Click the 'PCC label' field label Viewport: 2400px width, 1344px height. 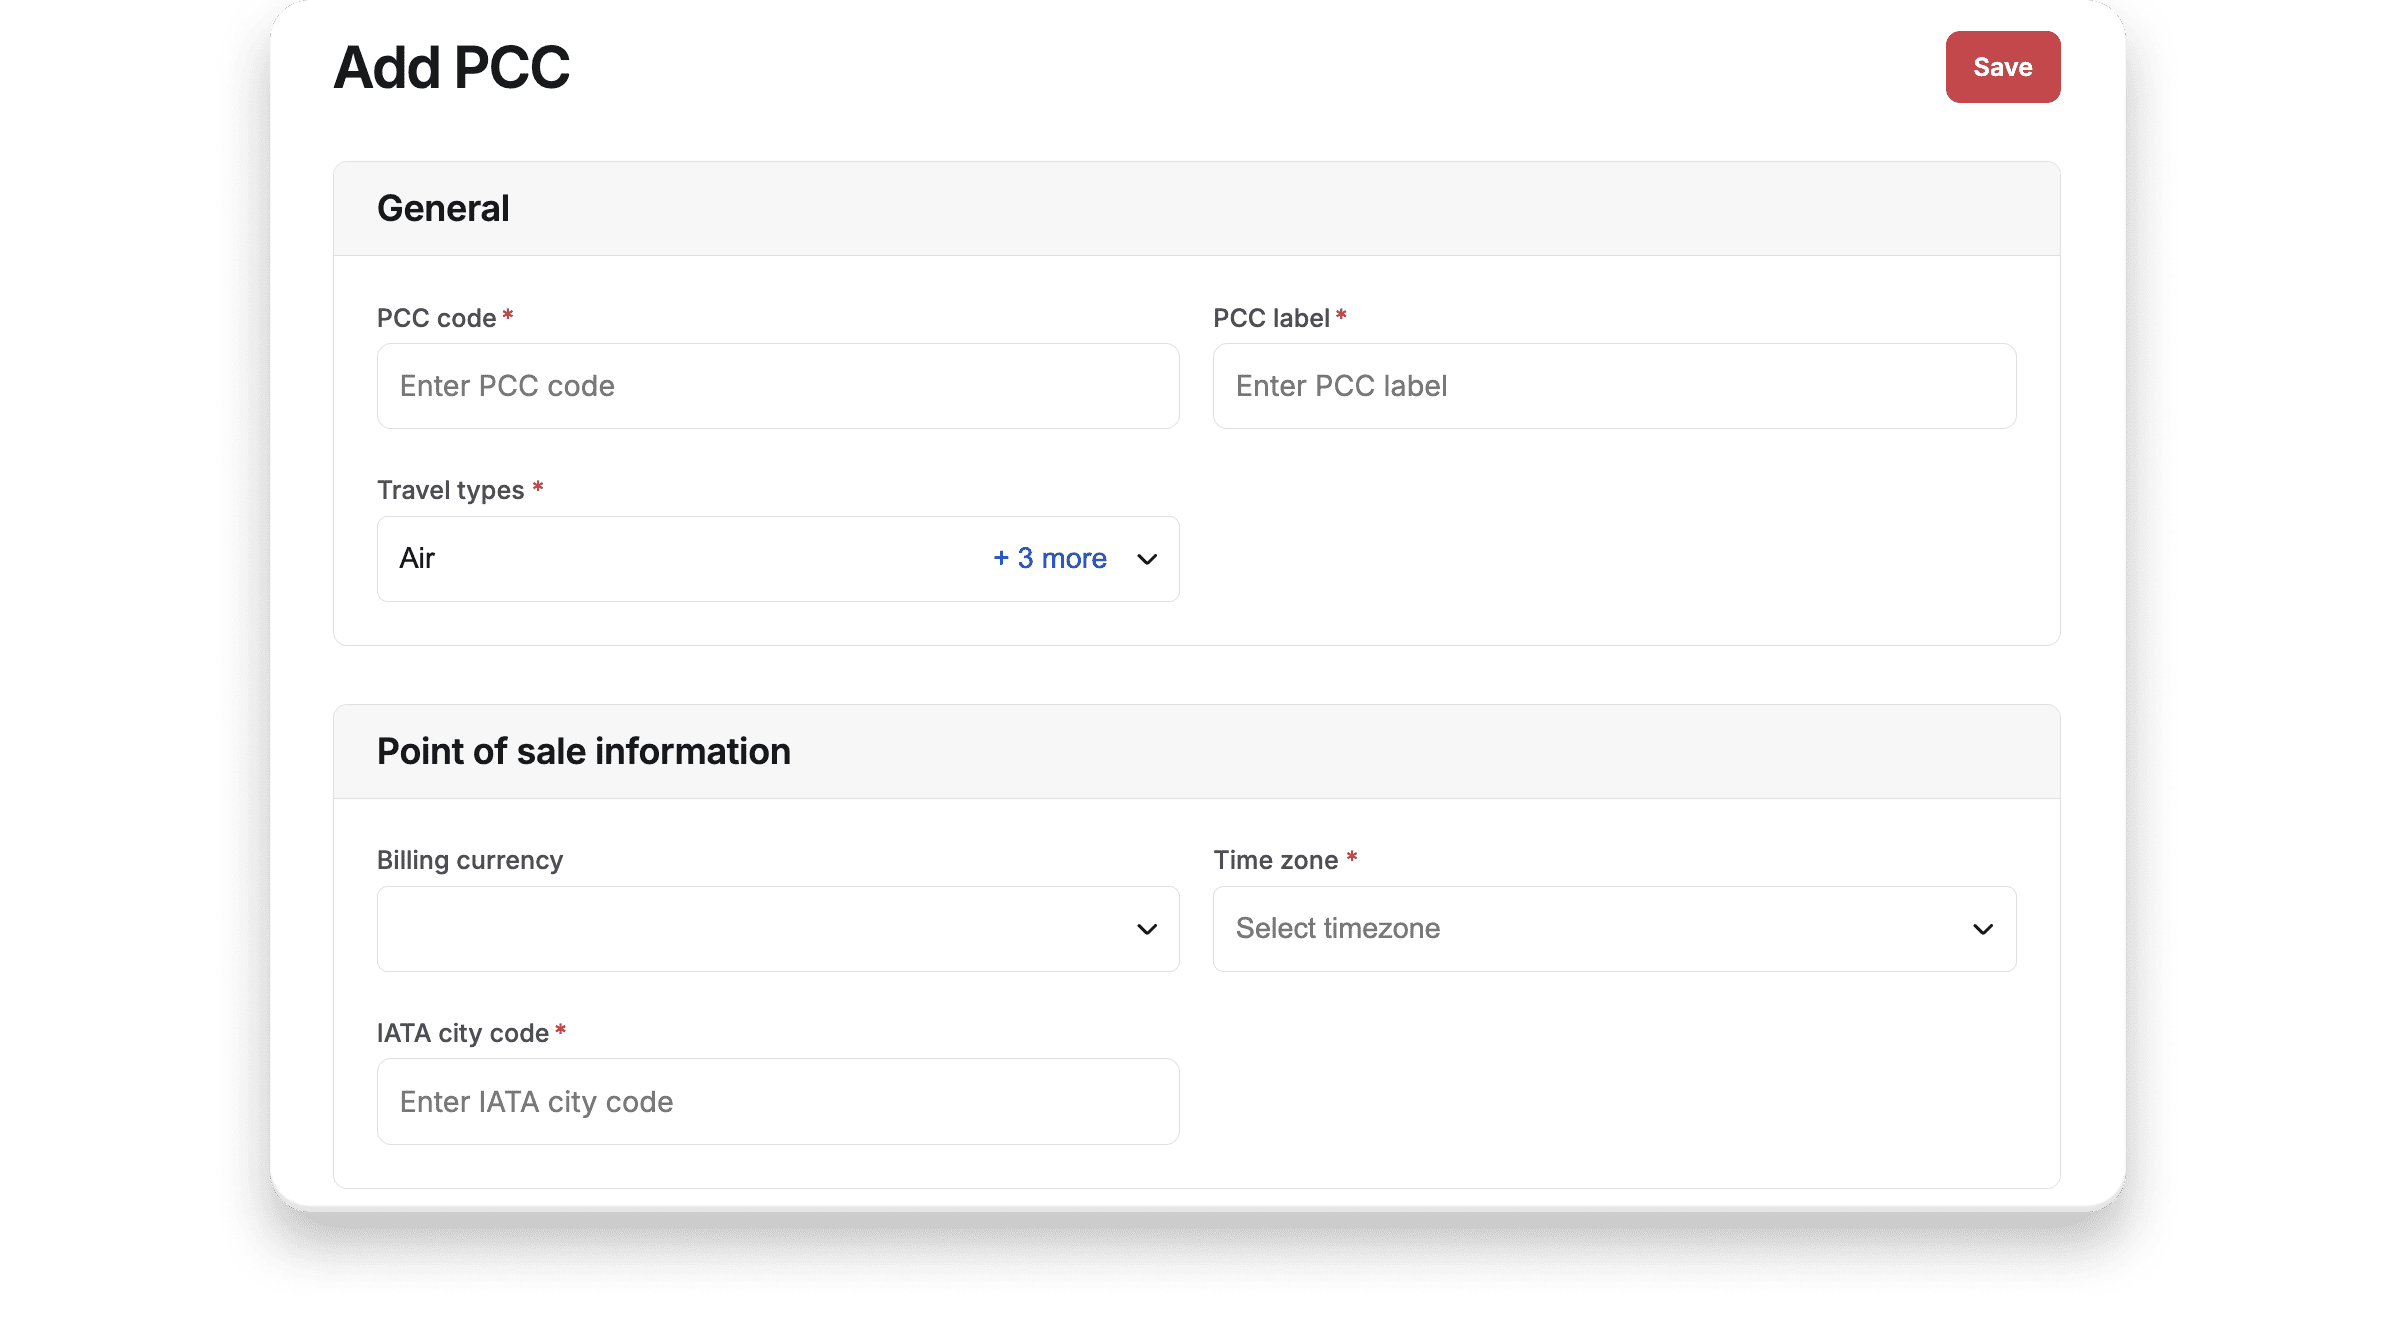(1271, 318)
